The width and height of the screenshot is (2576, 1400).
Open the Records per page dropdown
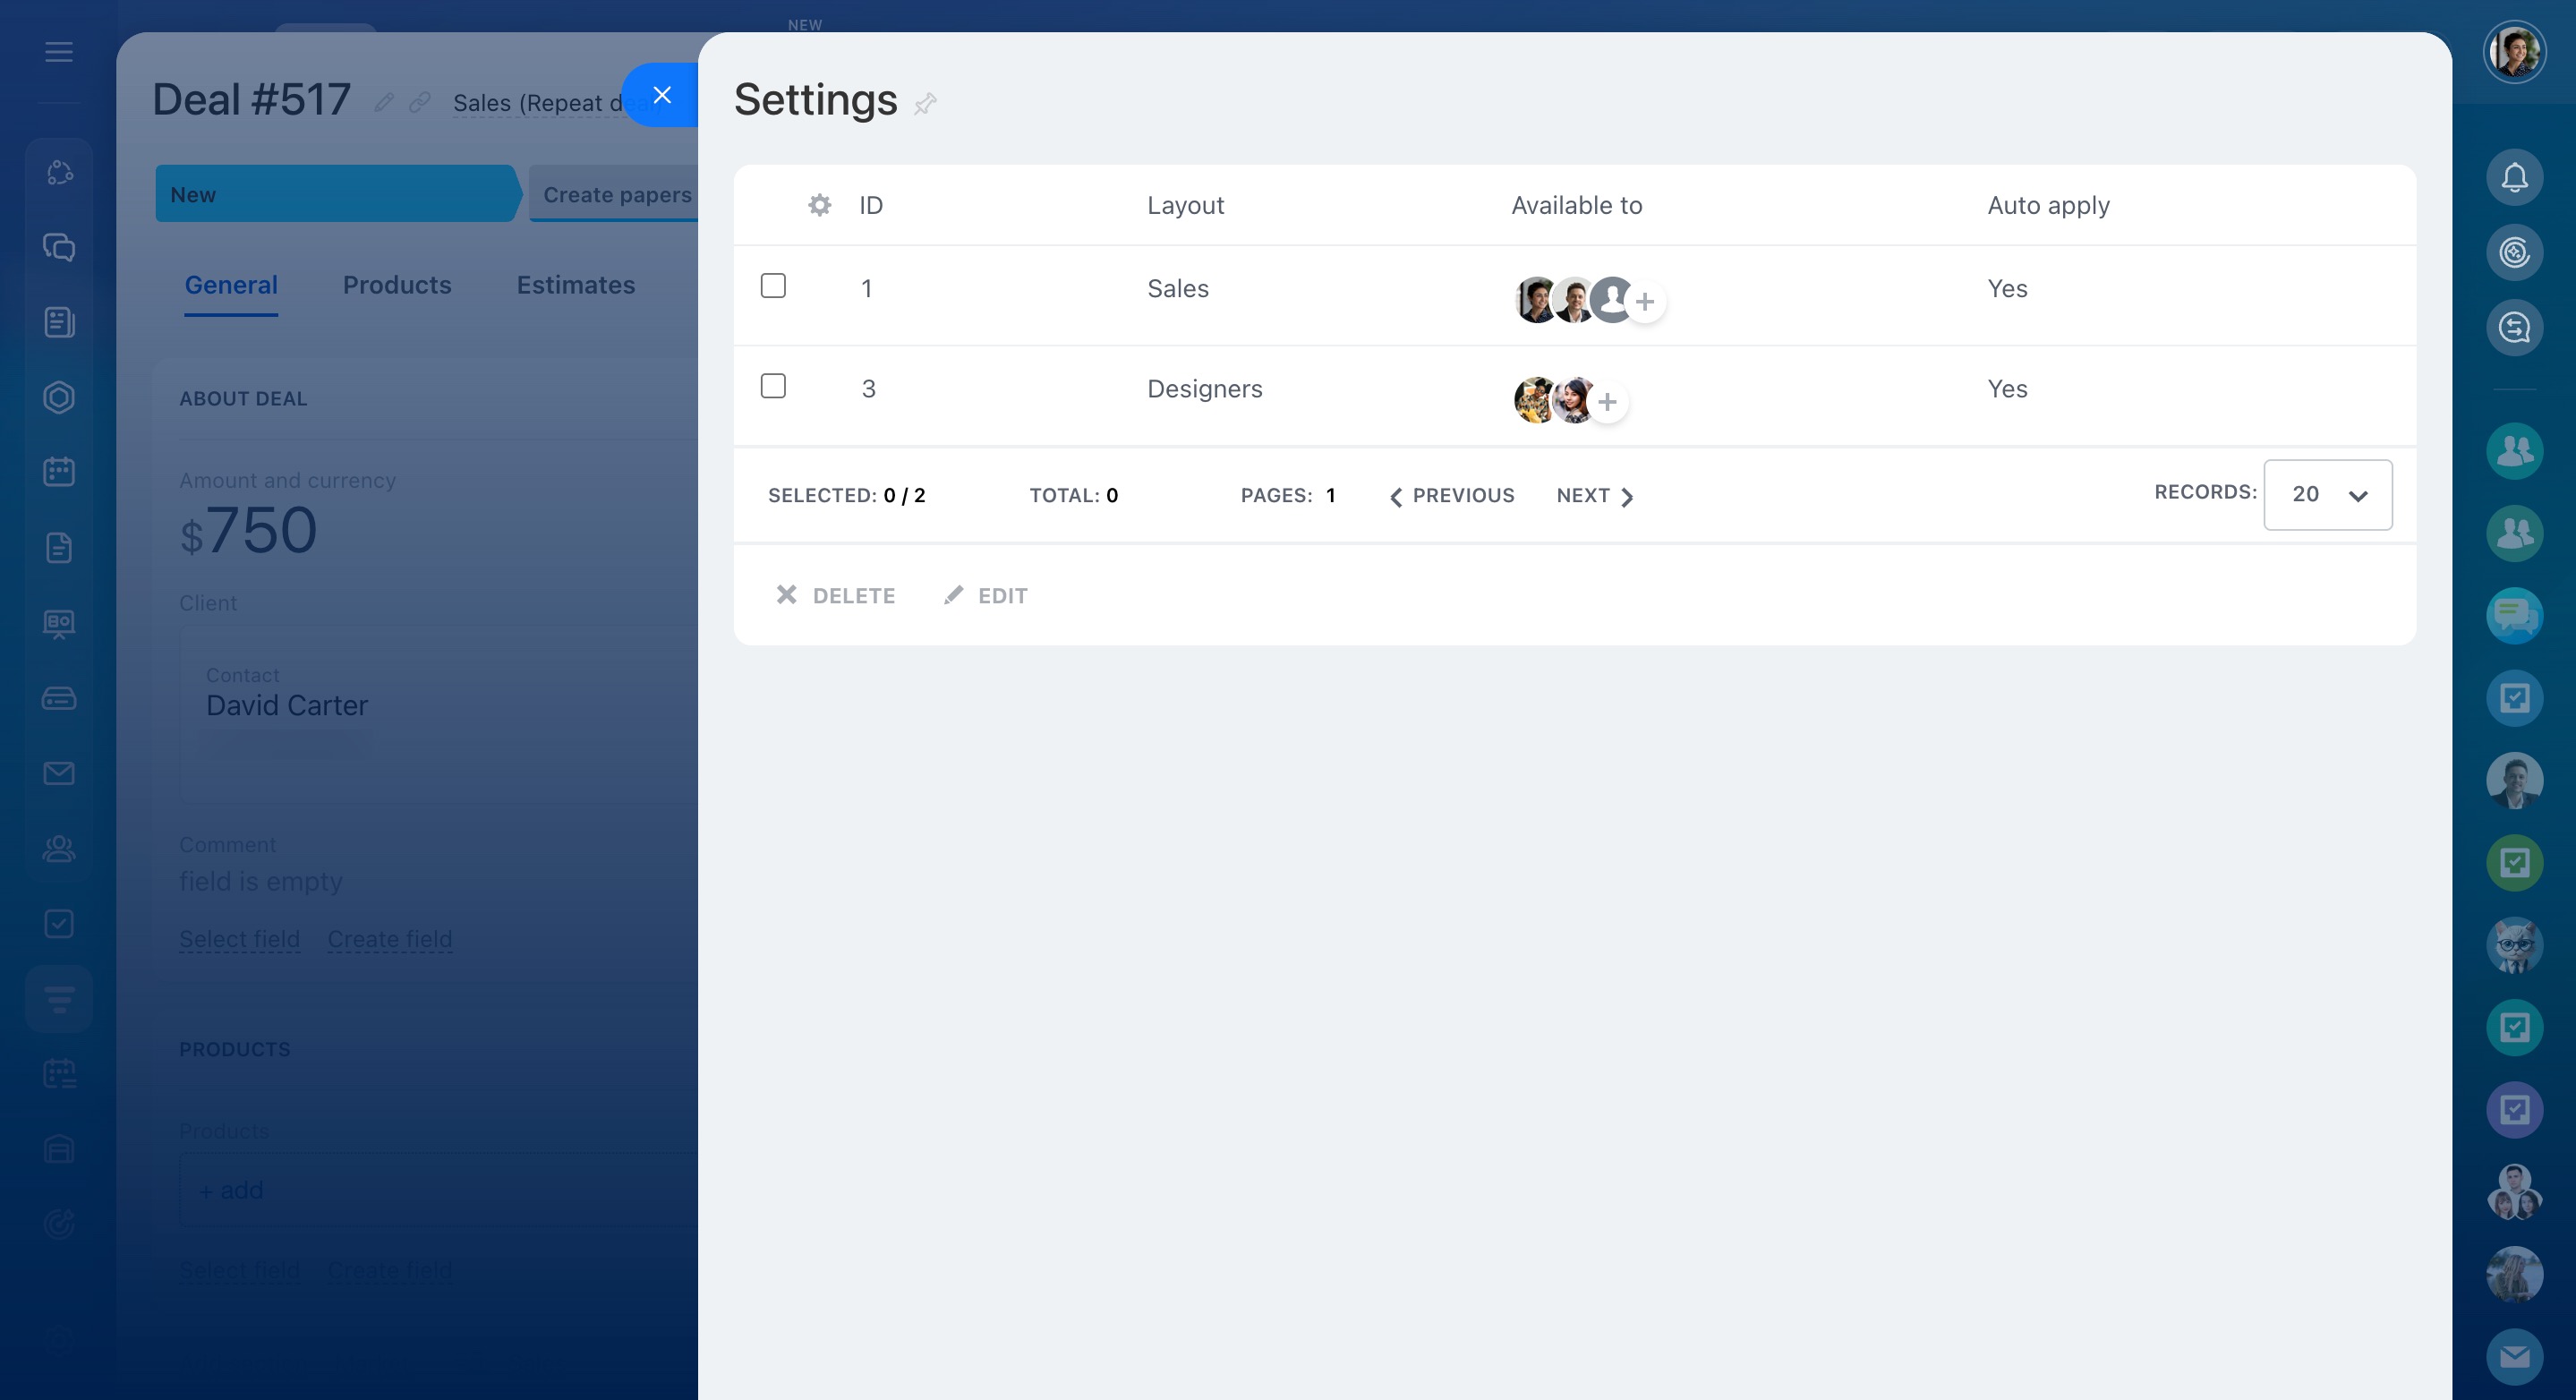point(2327,495)
